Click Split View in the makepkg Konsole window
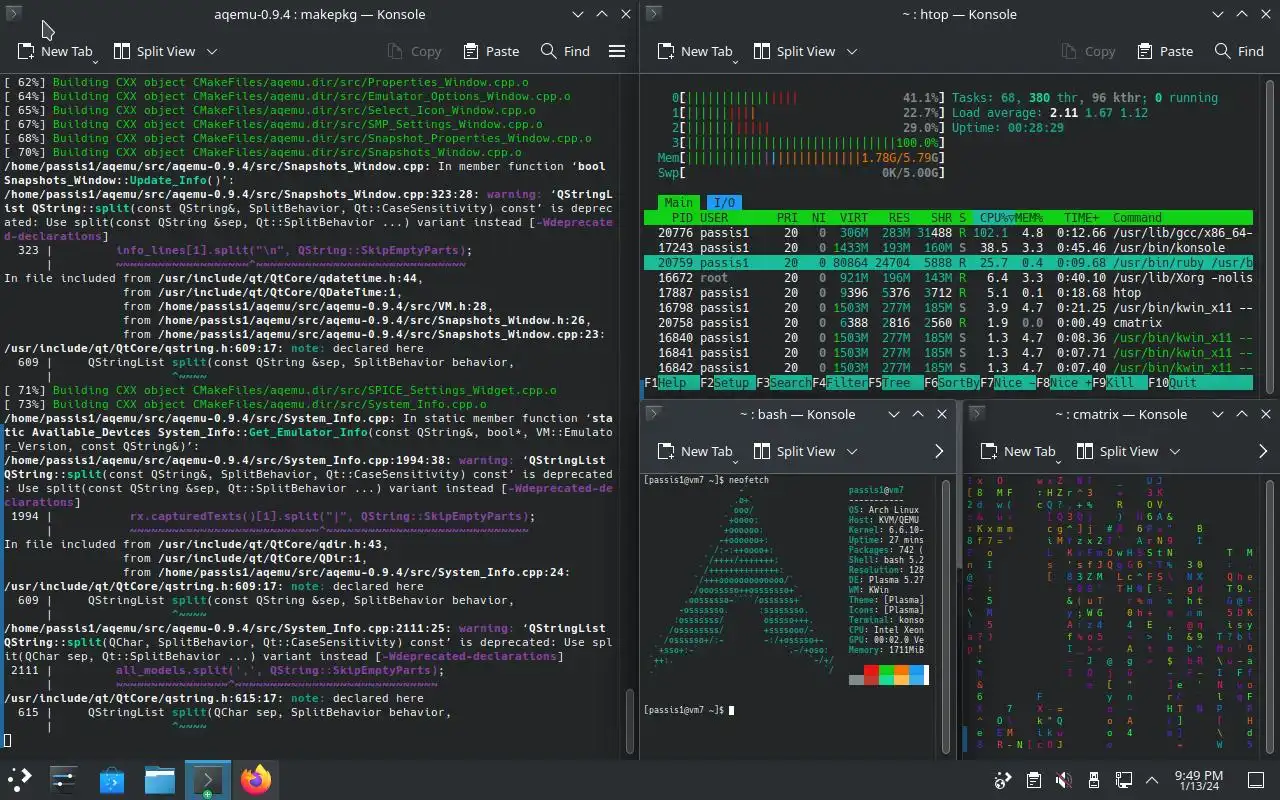The image size is (1280, 800). point(154,51)
